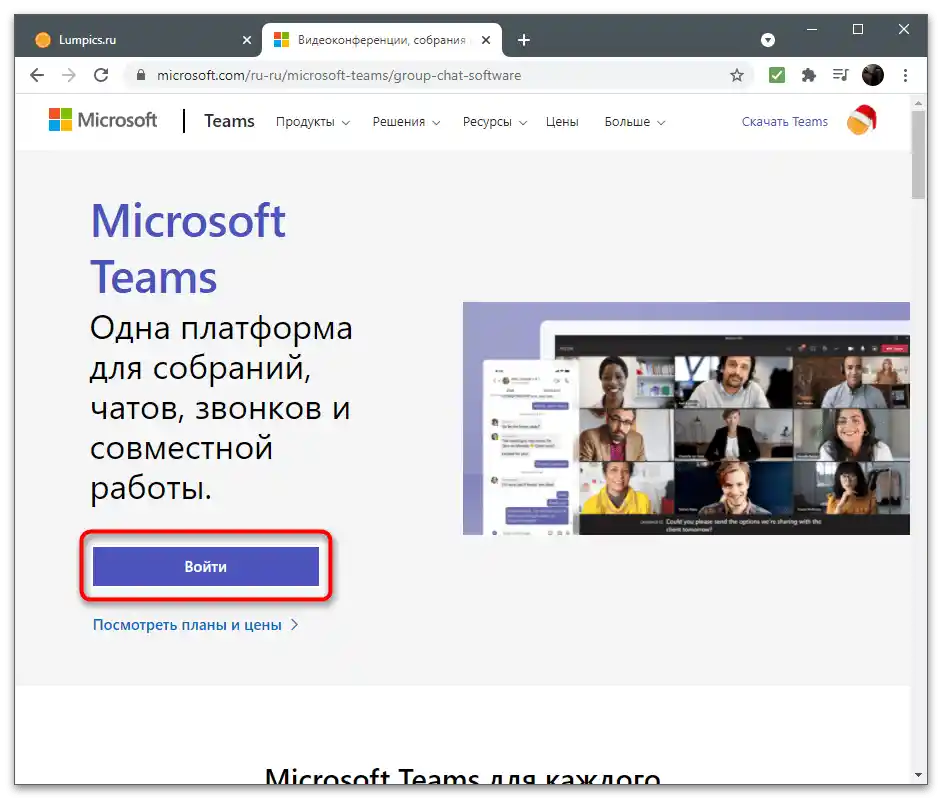Open the Extensions puzzle icon

click(809, 75)
